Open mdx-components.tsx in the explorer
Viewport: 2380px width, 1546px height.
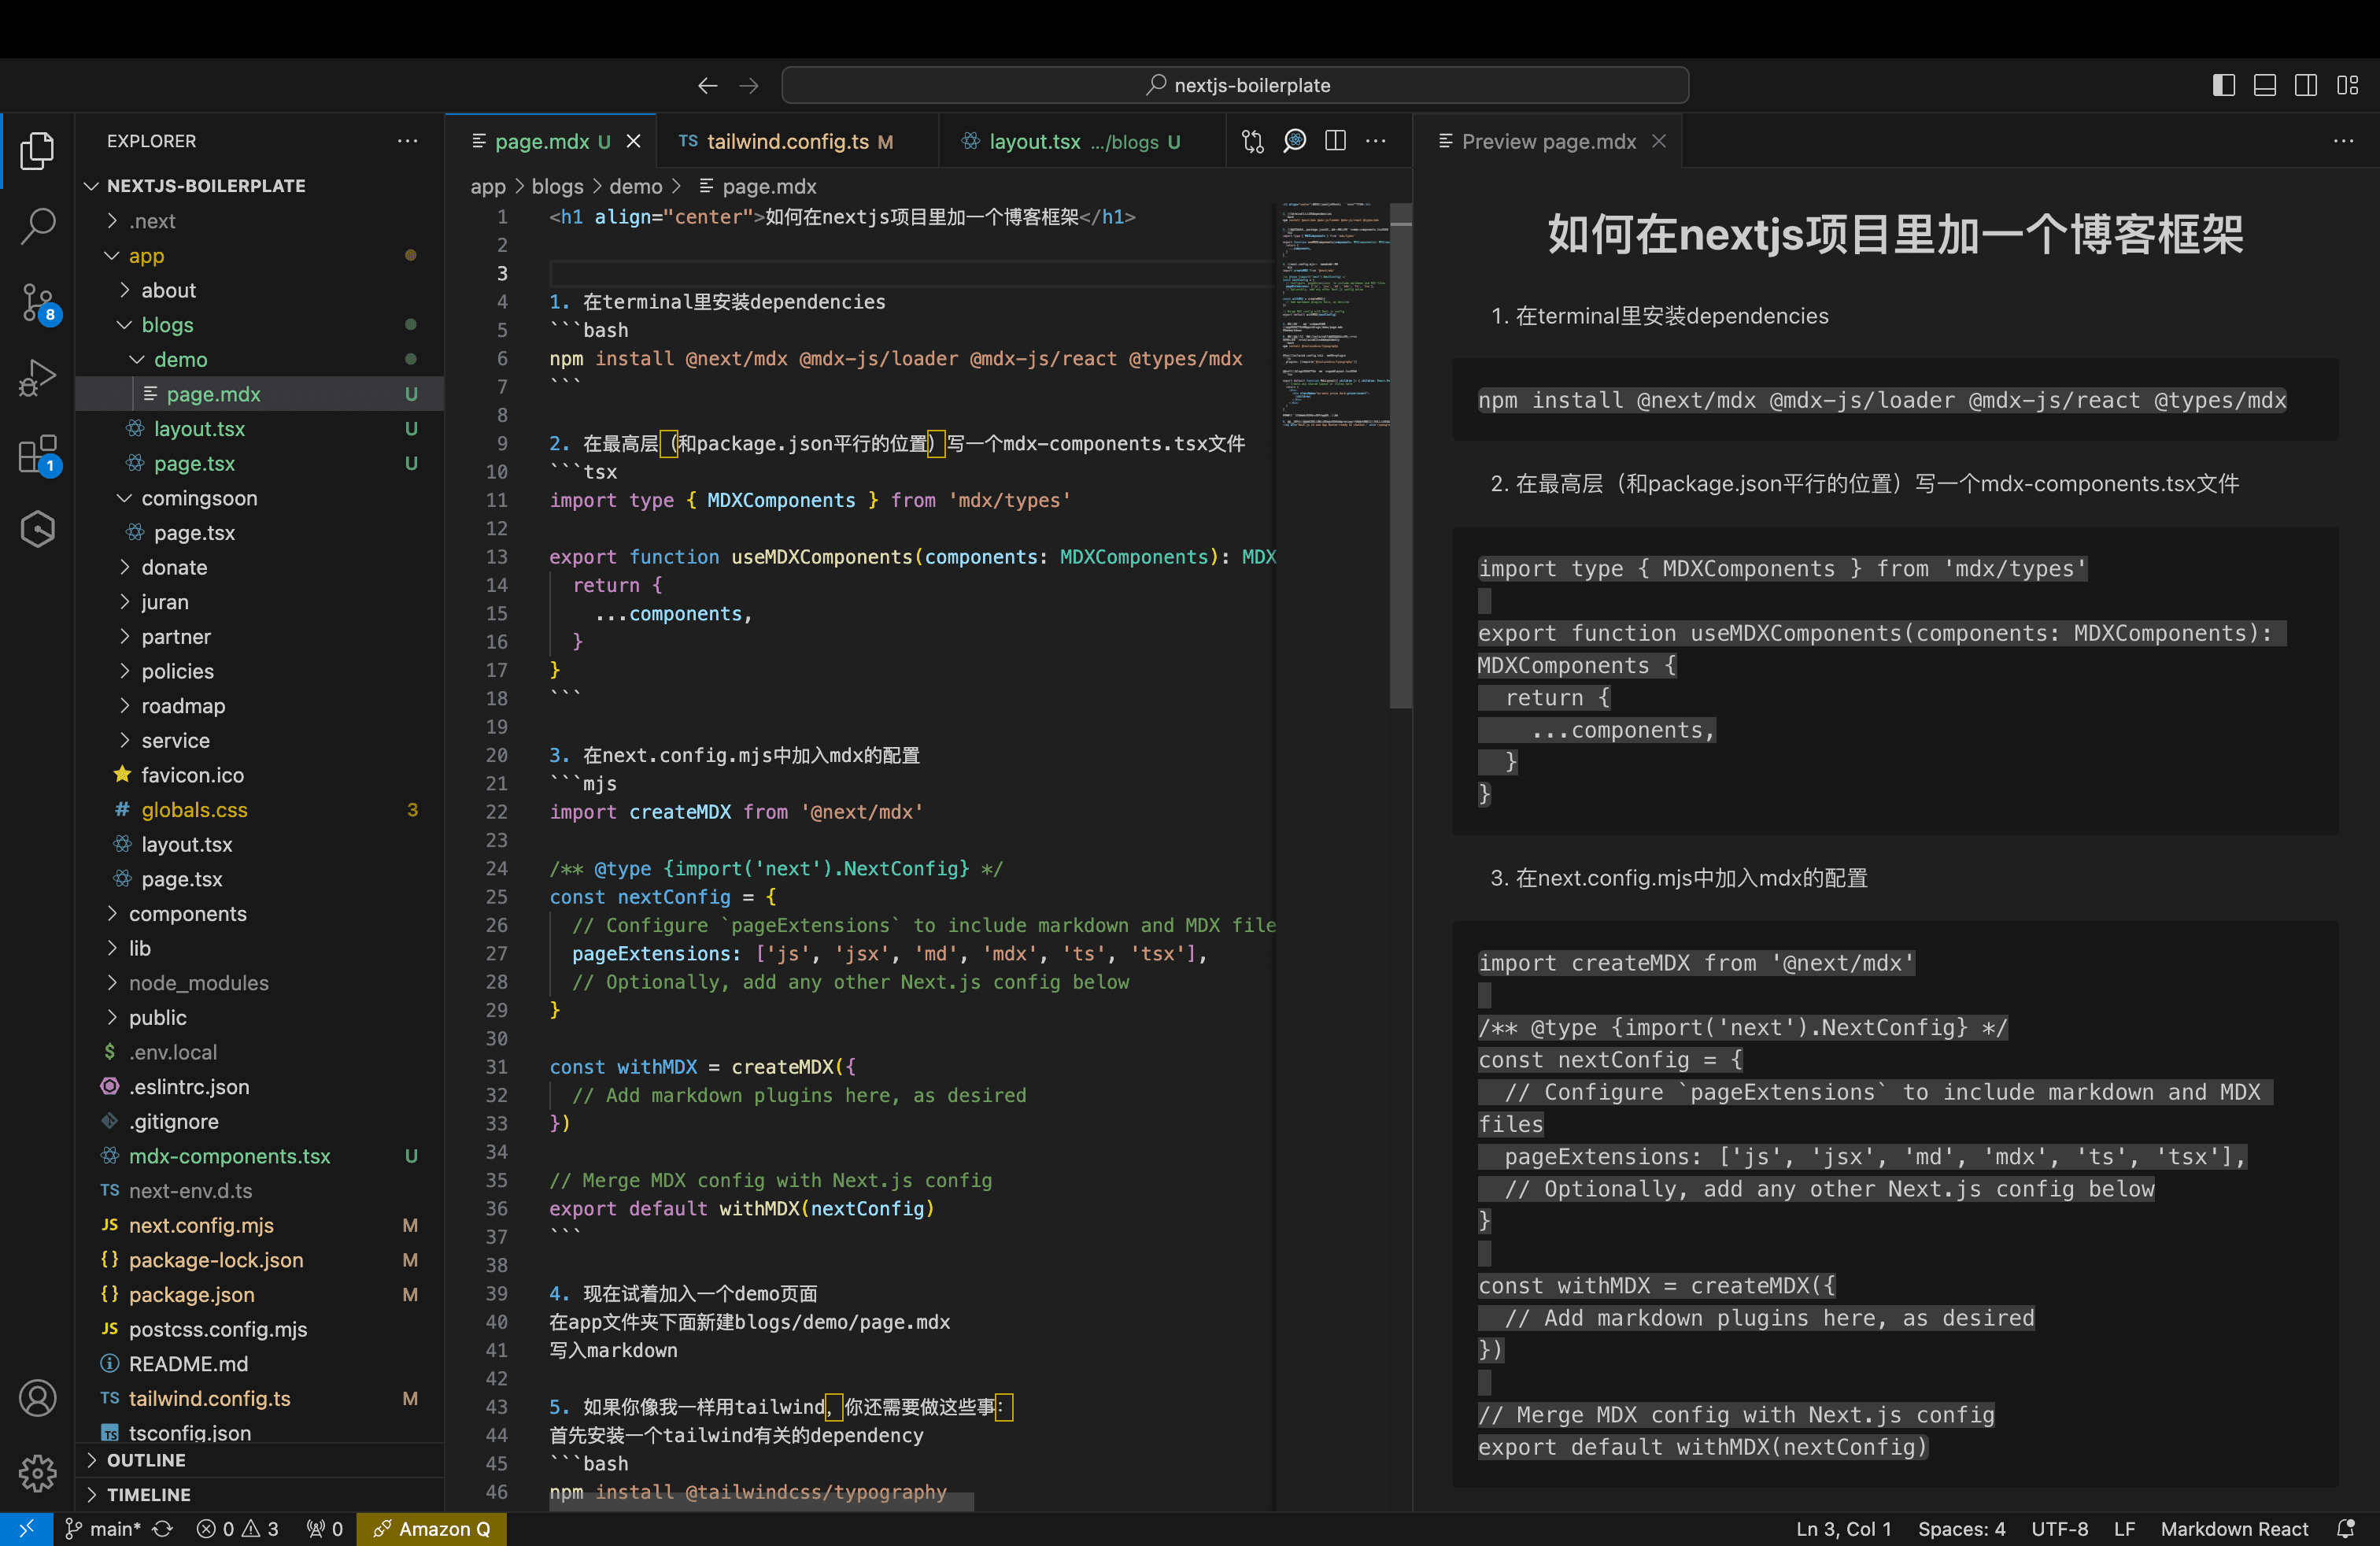pos(260,1156)
